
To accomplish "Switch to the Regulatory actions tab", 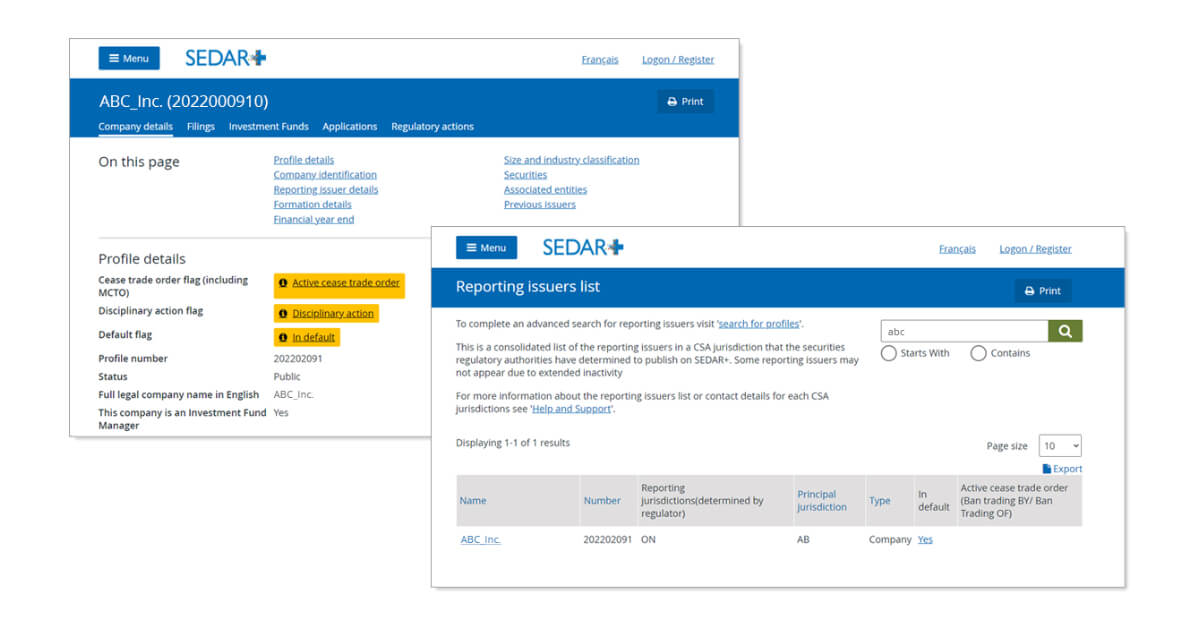I will [x=432, y=127].
